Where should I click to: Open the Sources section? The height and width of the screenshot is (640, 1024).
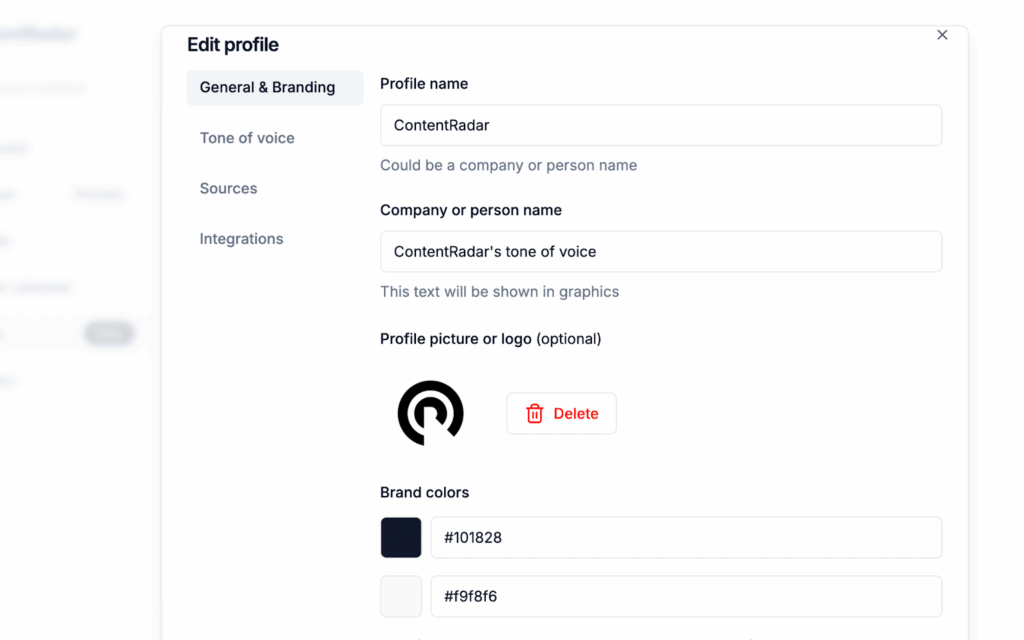coord(228,188)
